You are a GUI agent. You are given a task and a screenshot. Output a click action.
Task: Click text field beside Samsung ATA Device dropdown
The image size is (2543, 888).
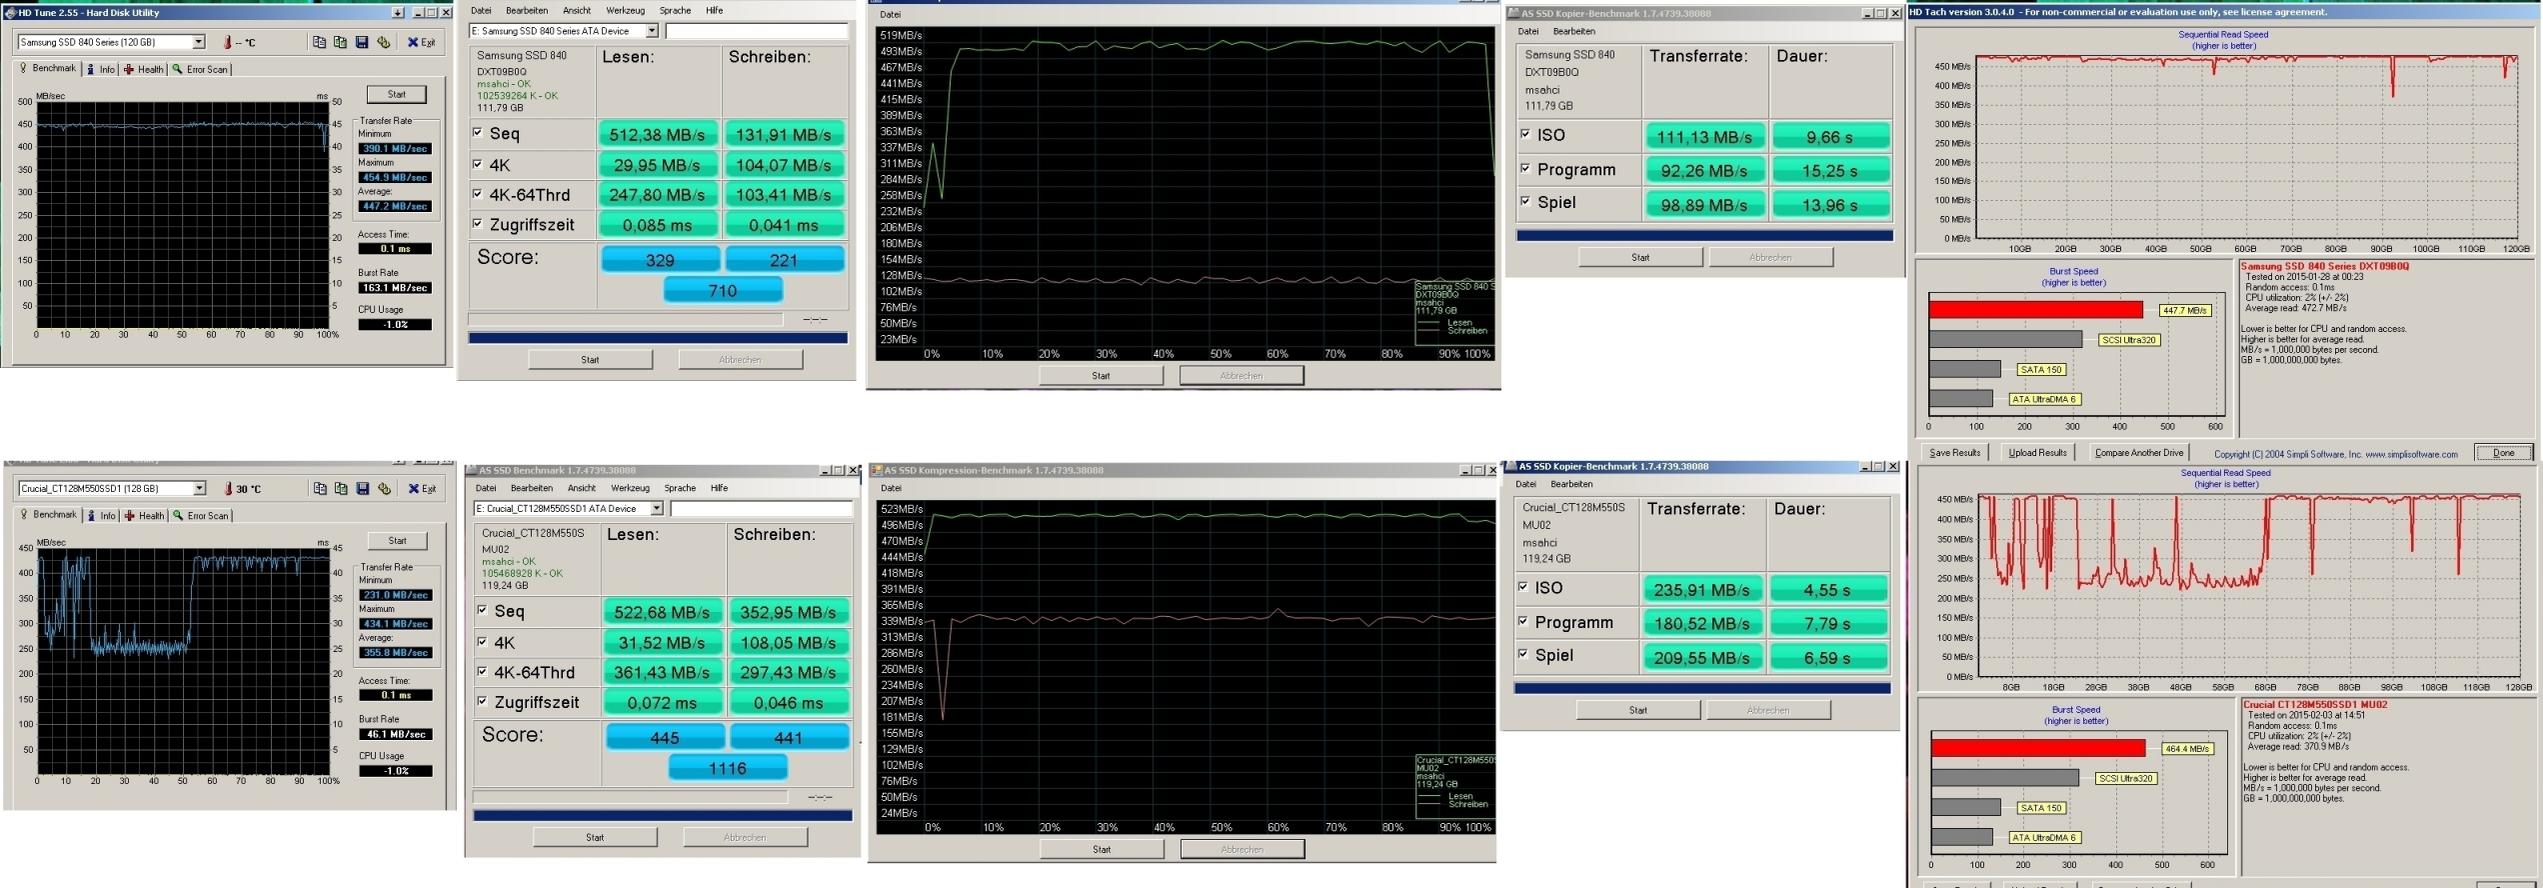[757, 31]
